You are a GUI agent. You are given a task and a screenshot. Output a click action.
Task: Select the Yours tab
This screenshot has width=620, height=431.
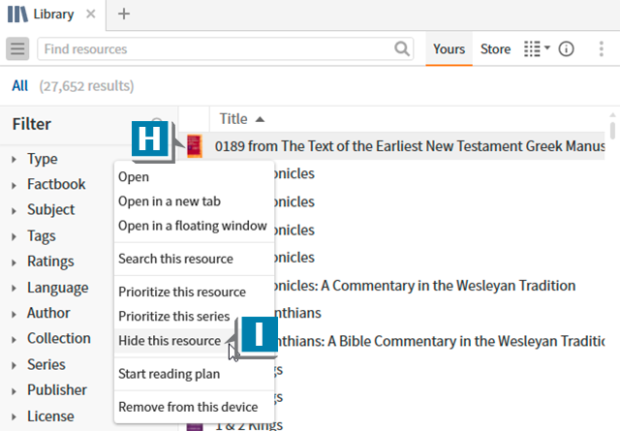[449, 49]
